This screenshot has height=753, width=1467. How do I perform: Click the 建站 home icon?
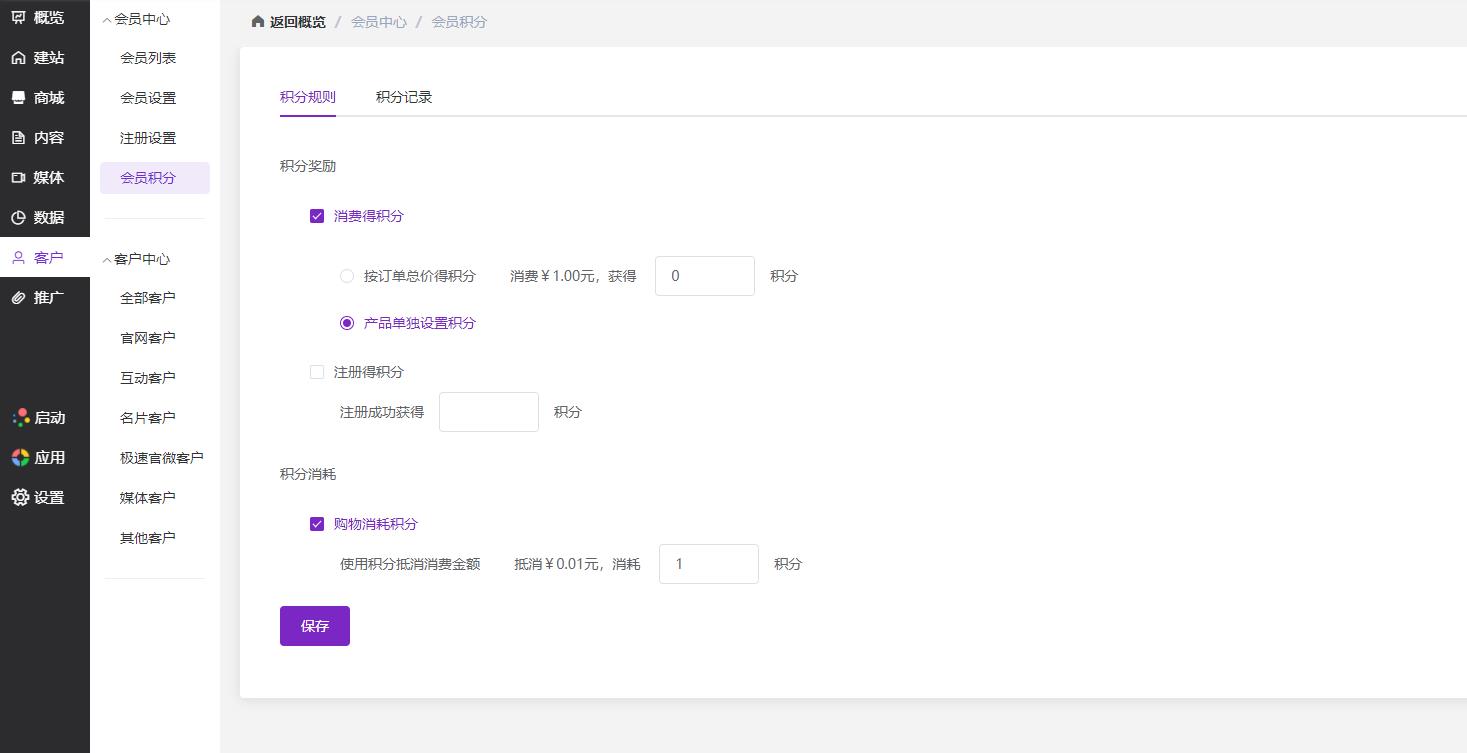[19, 57]
